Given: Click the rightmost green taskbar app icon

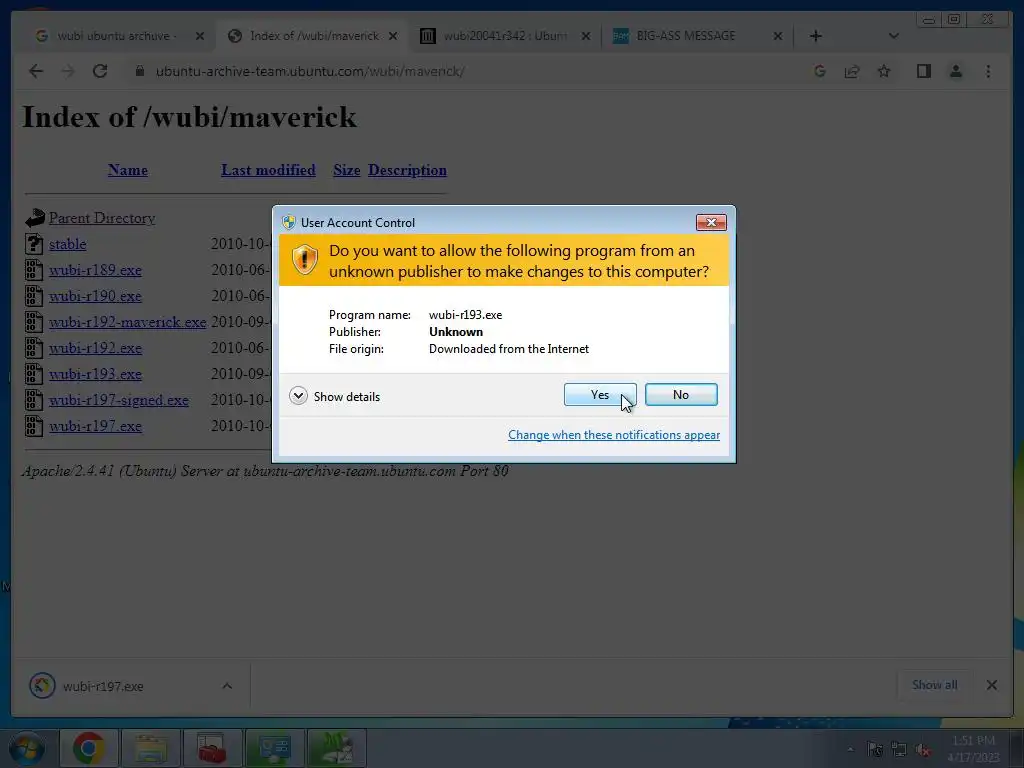Looking at the screenshot, I should click(x=337, y=748).
